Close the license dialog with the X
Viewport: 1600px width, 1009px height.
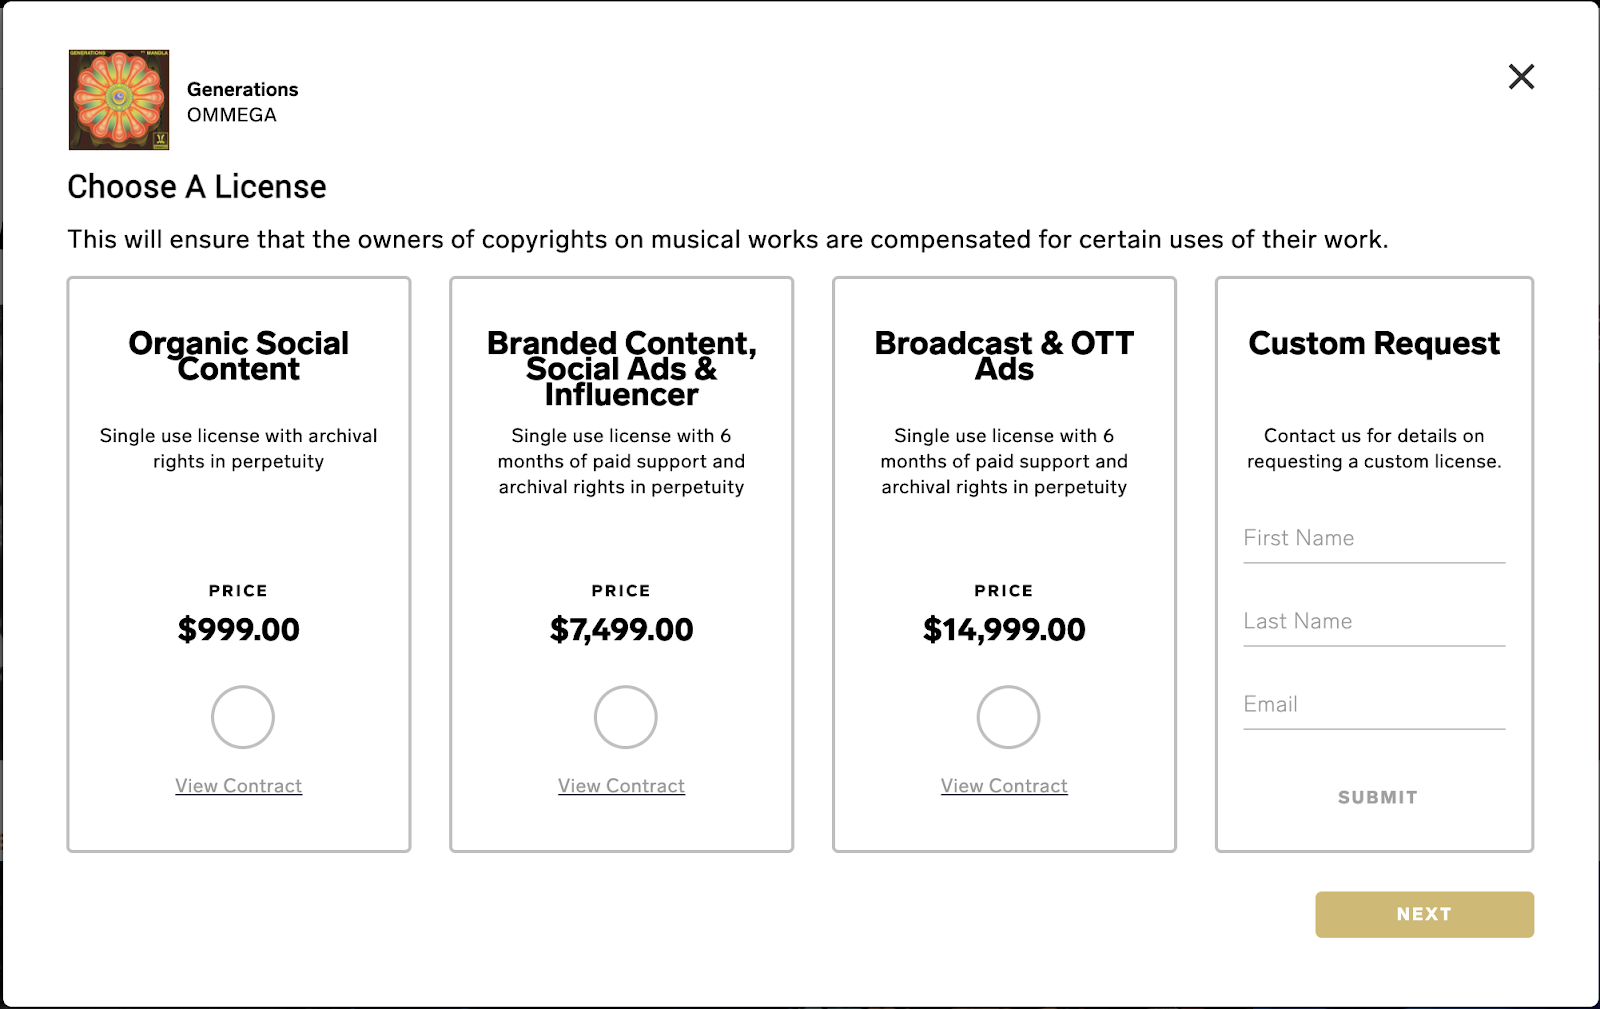click(1521, 77)
